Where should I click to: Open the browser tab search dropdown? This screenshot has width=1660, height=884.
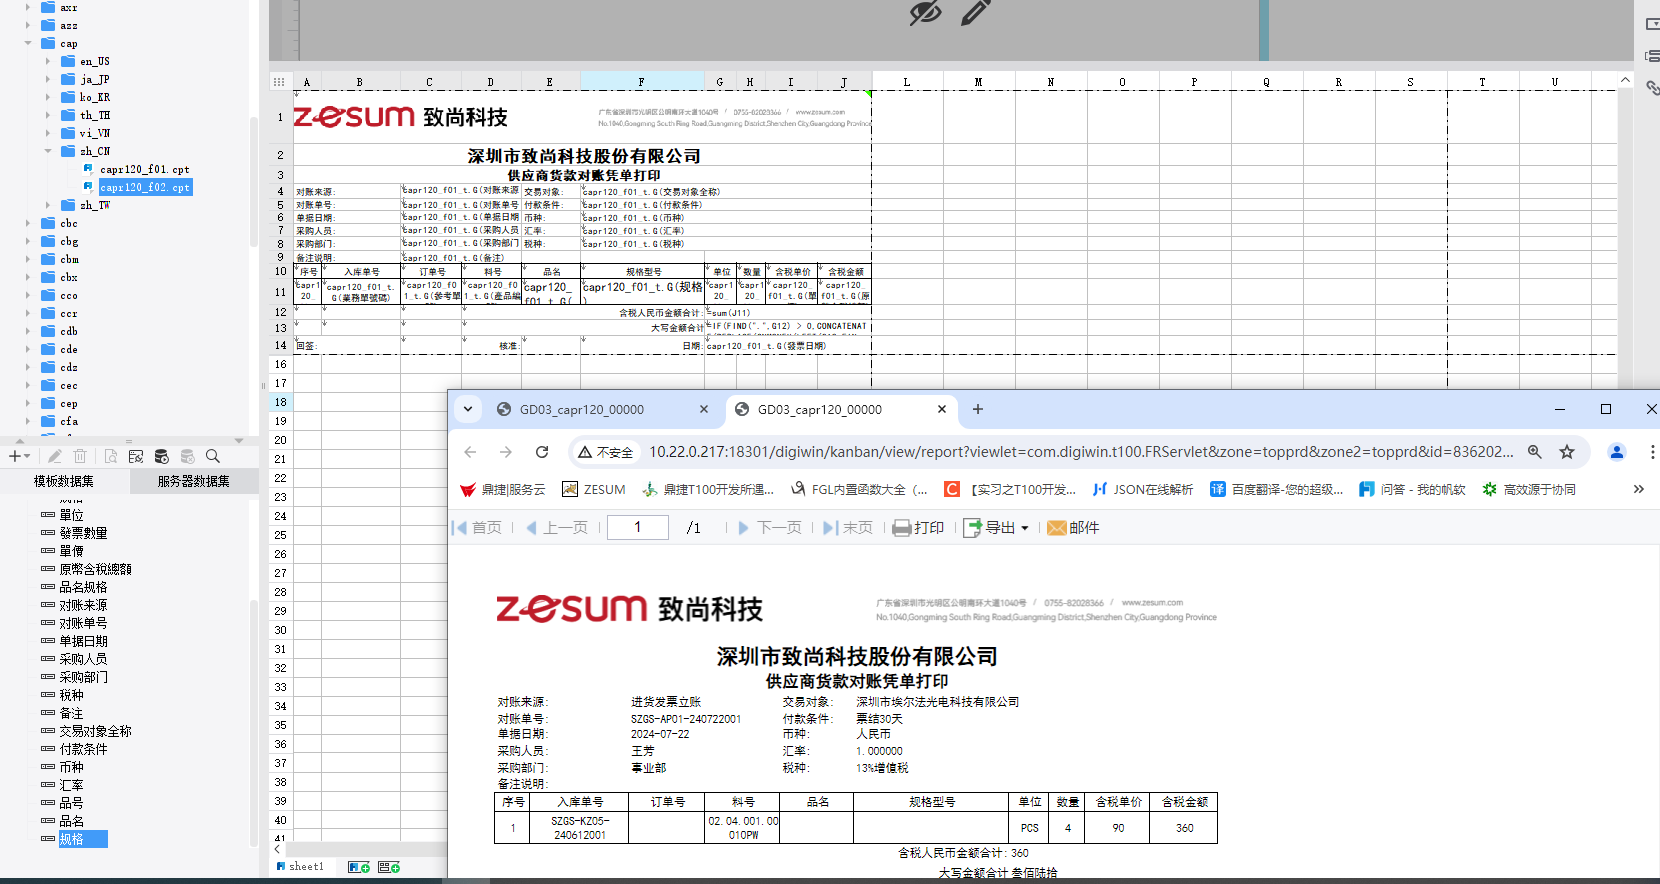point(468,409)
